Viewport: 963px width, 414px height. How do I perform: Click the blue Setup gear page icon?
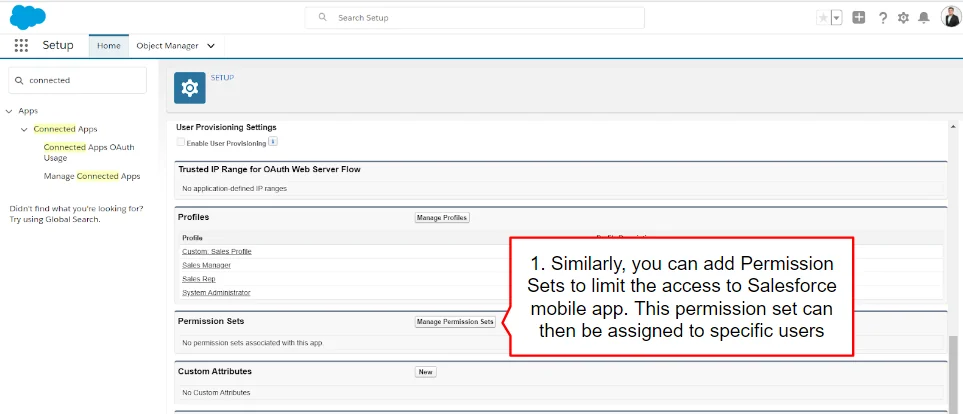coord(190,88)
